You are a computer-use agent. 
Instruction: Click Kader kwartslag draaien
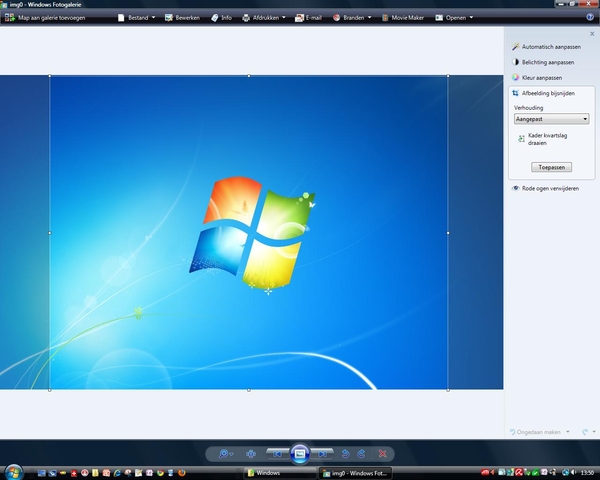point(547,139)
